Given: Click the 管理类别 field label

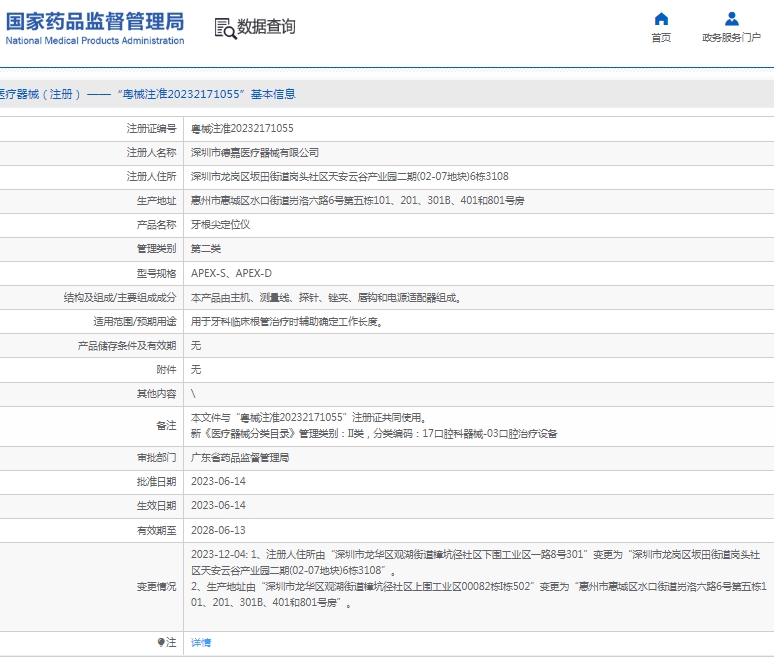Looking at the screenshot, I should 156,249.
